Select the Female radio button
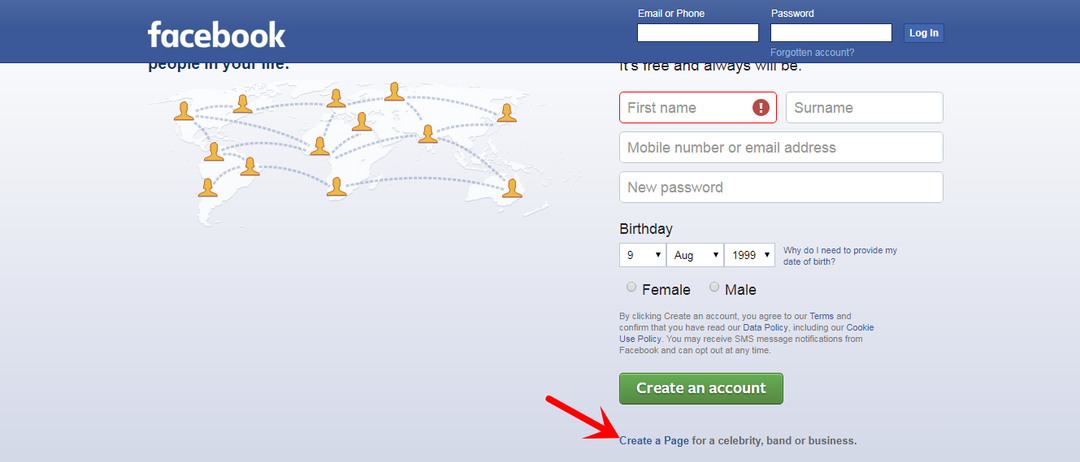The width and height of the screenshot is (1080, 462). coord(632,287)
